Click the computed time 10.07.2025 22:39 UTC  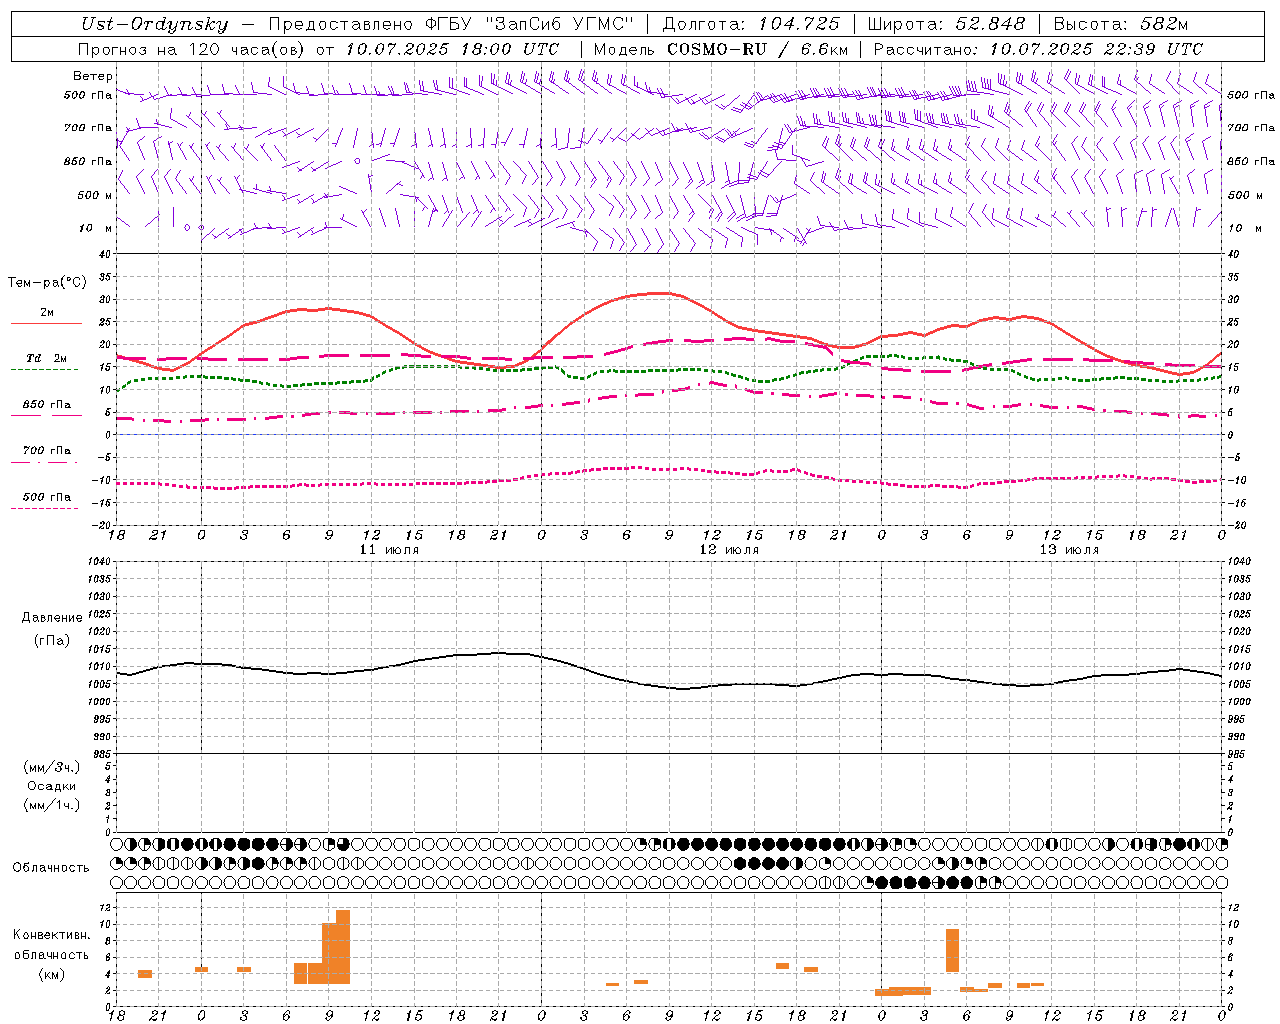point(1096,49)
